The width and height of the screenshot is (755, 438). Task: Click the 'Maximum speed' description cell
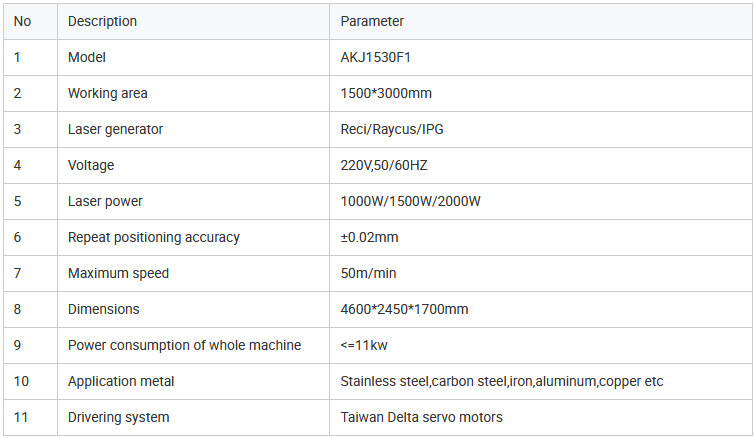[x=118, y=273]
